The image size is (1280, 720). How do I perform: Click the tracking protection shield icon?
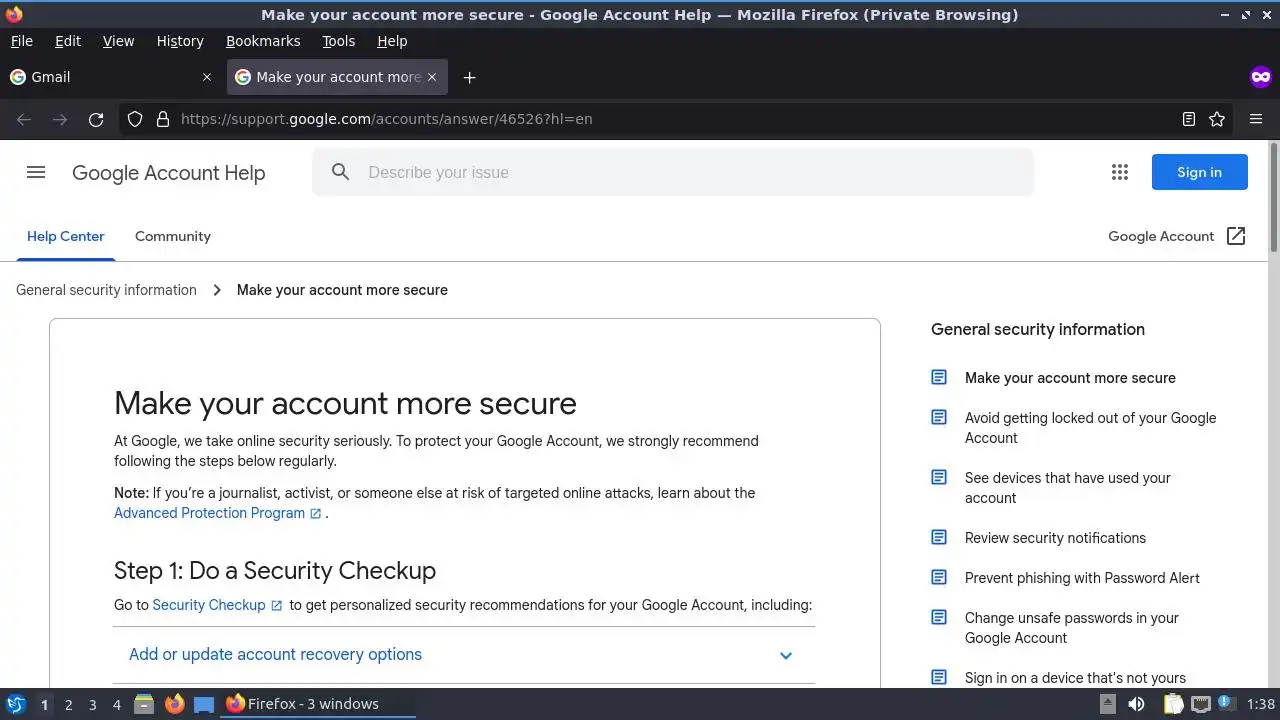135,119
